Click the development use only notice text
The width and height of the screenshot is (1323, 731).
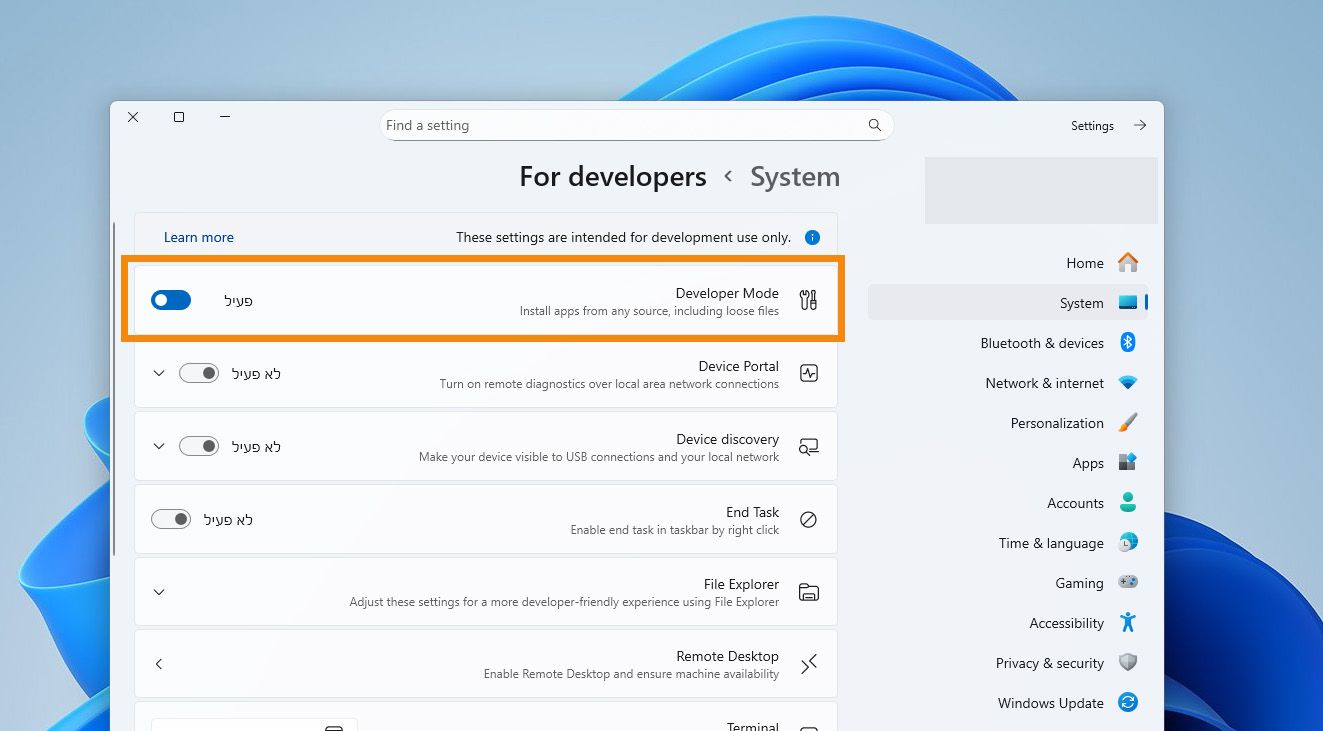coord(624,237)
